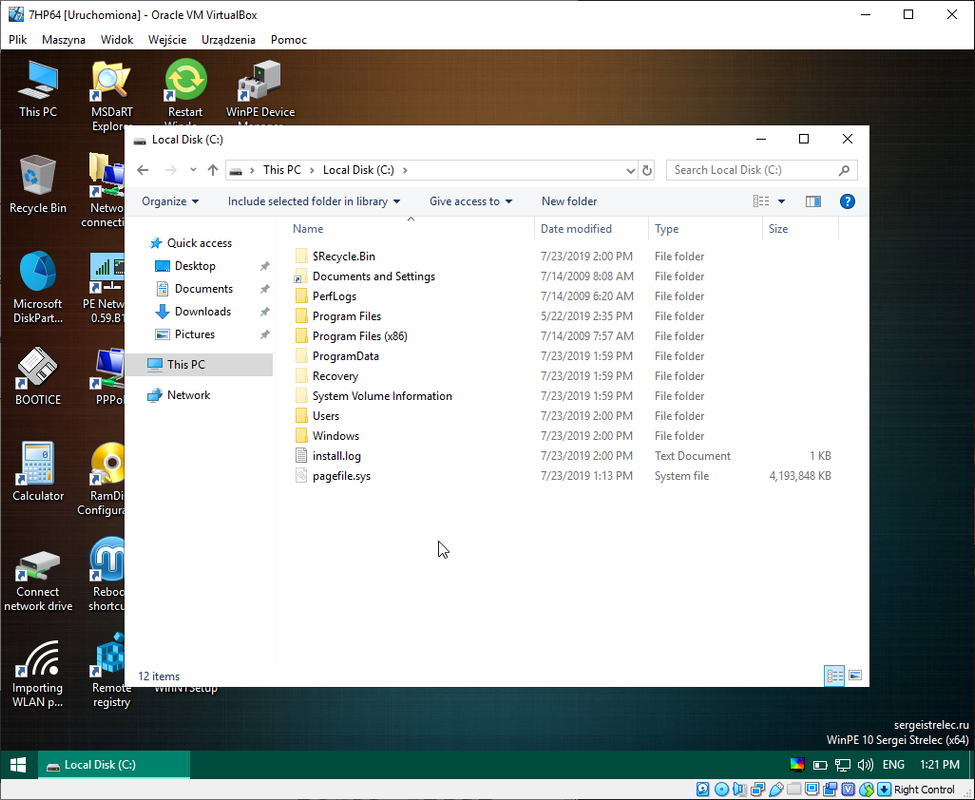Open the Pomoc menu
Image resolution: width=975 pixels, height=800 pixels.
coord(289,40)
